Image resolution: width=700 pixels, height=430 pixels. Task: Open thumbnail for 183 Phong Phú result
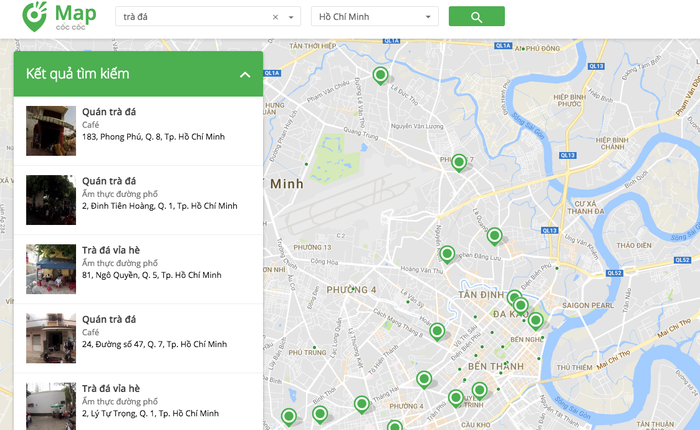coord(51,131)
